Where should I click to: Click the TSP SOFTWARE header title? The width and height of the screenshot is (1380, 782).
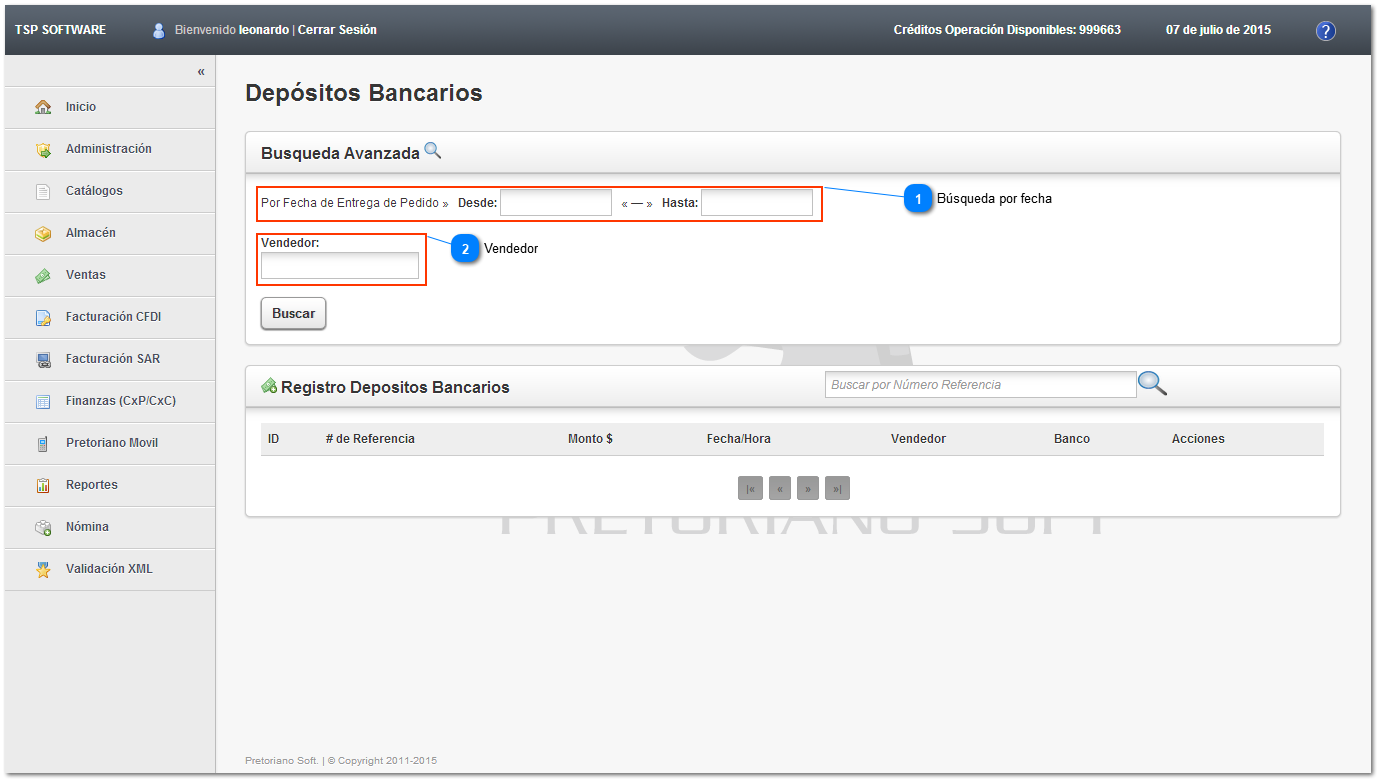pos(60,30)
